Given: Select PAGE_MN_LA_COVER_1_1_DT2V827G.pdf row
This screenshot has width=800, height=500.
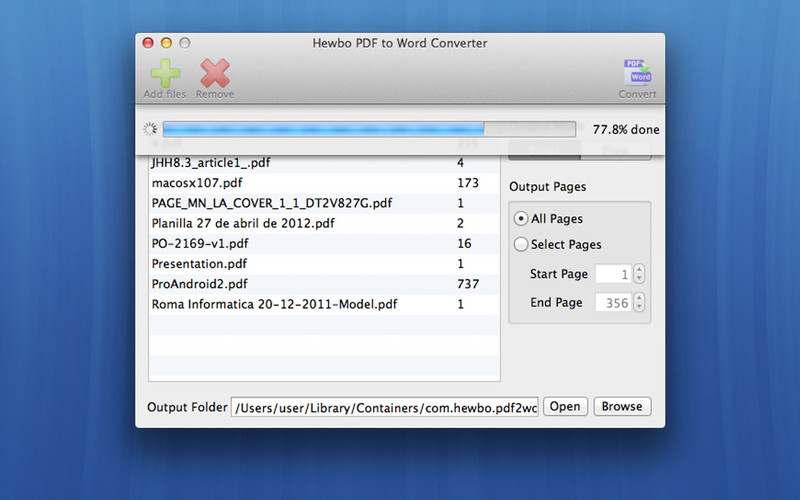Looking at the screenshot, I should click(324, 203).
